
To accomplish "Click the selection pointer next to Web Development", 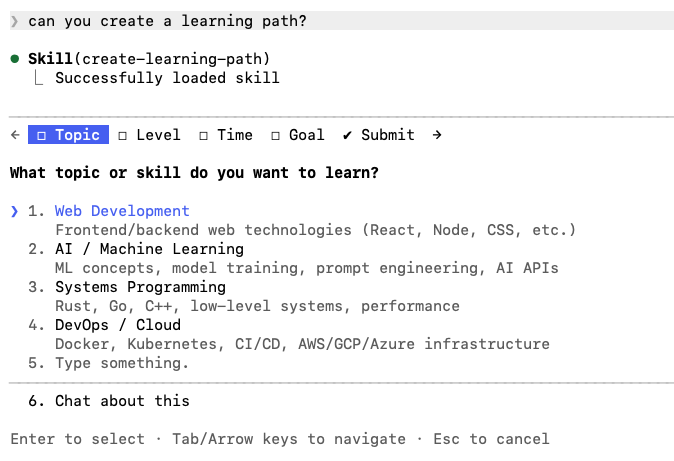I will pyautogui.click(x=14, y=211).
